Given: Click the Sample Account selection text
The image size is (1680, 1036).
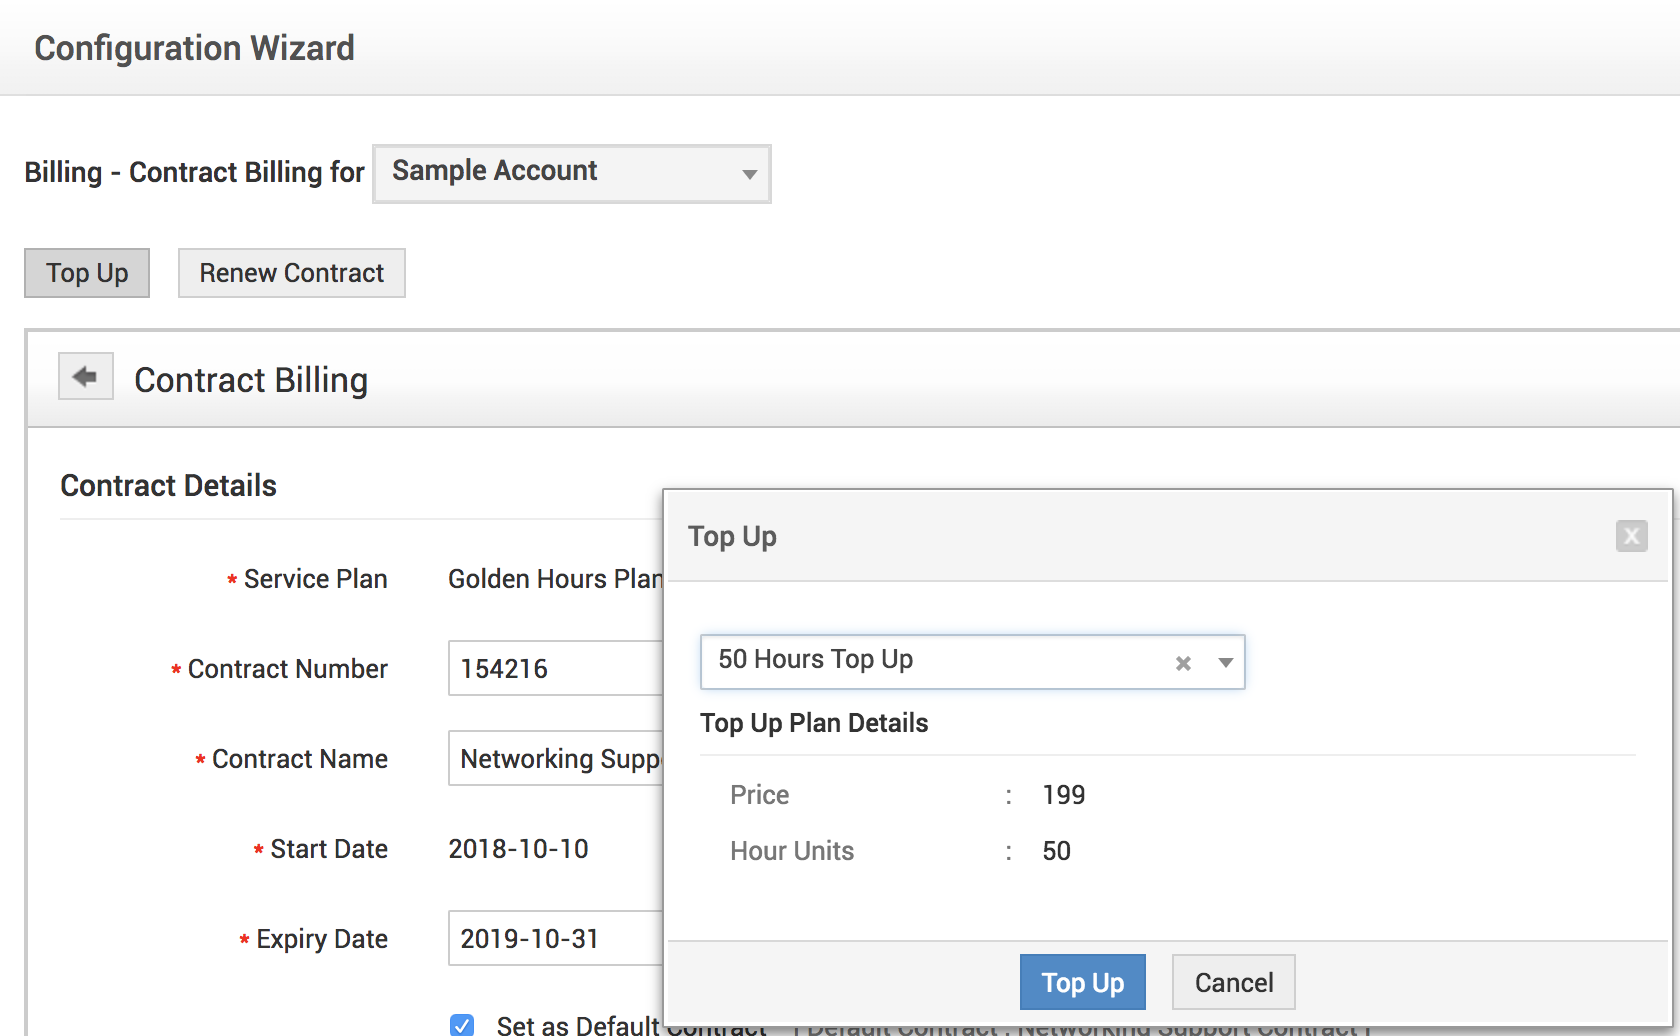Looking at the screenshot, I should coord(495,171).
